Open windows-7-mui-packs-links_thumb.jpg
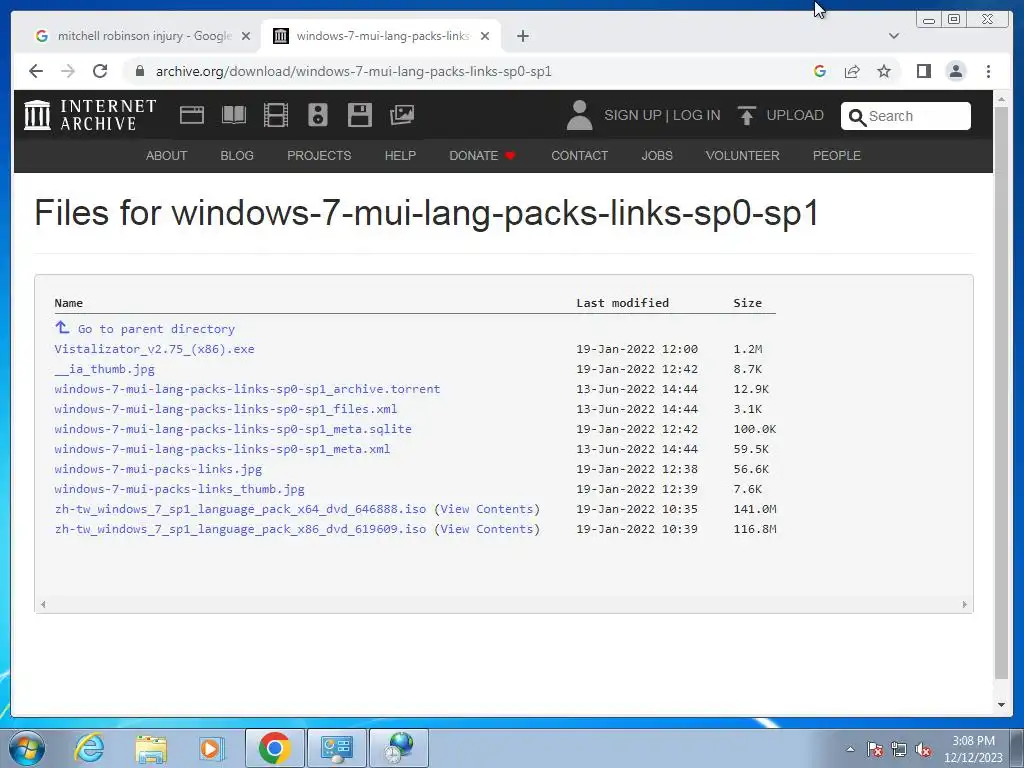Viewport: 1024px width, 768px height. pyautogui.click(x=180, y=489)
